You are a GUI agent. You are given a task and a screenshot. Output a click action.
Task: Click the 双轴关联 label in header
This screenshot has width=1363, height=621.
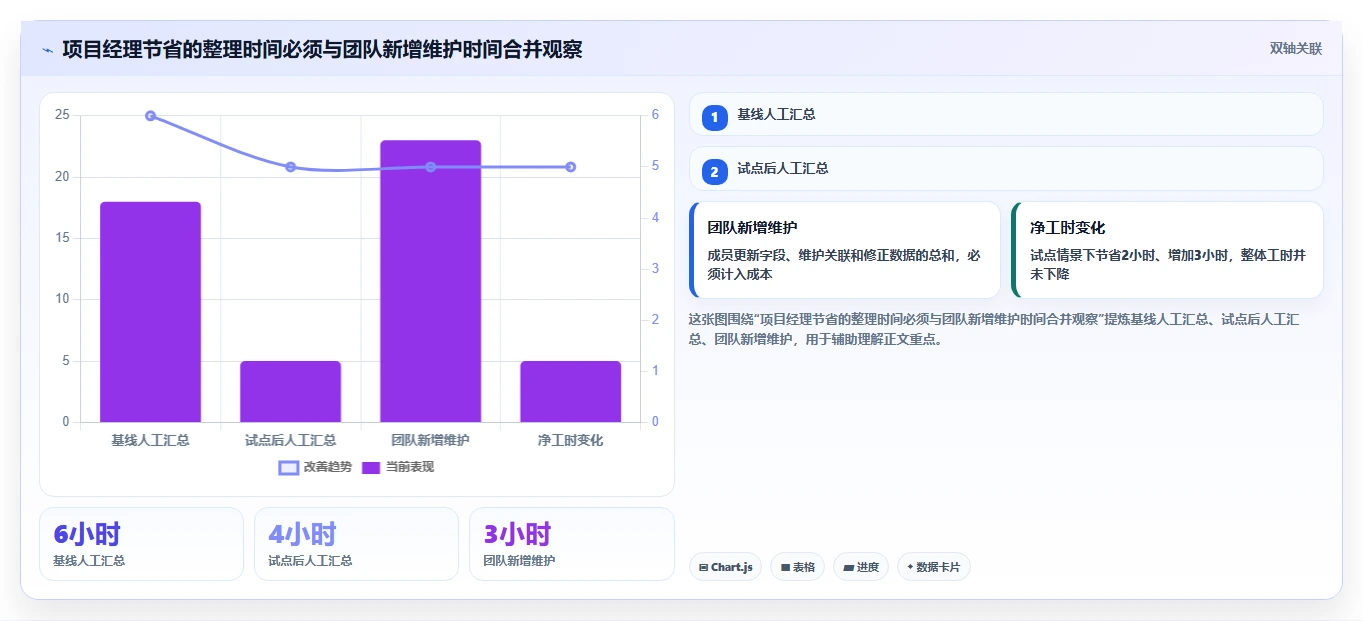[1296, 48]
